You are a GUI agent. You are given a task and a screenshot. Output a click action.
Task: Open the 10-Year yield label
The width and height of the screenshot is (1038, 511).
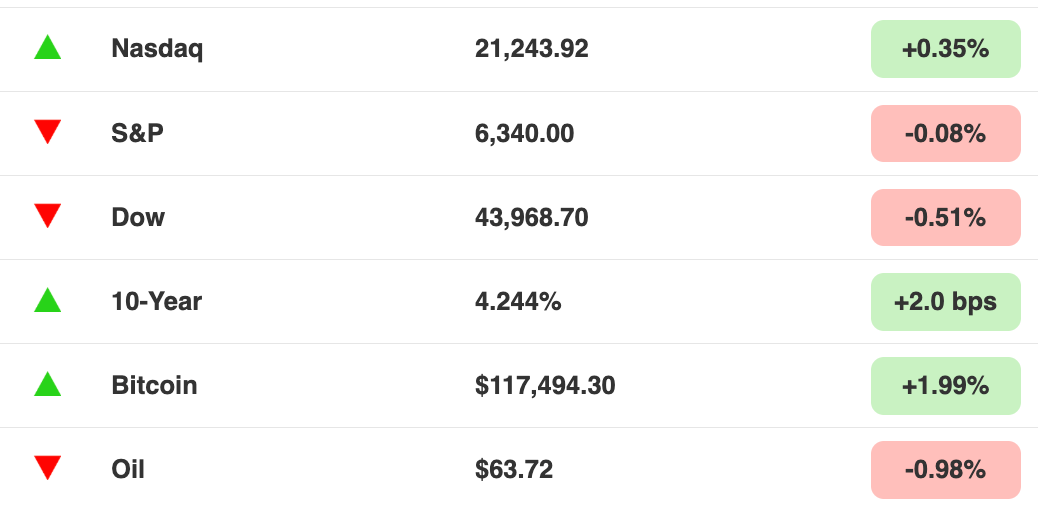click(156, 301)
